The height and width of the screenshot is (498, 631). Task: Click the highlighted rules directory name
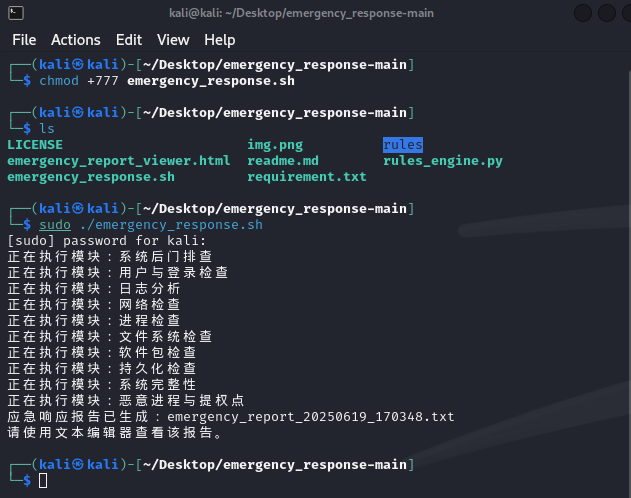[x=403, y=145]
